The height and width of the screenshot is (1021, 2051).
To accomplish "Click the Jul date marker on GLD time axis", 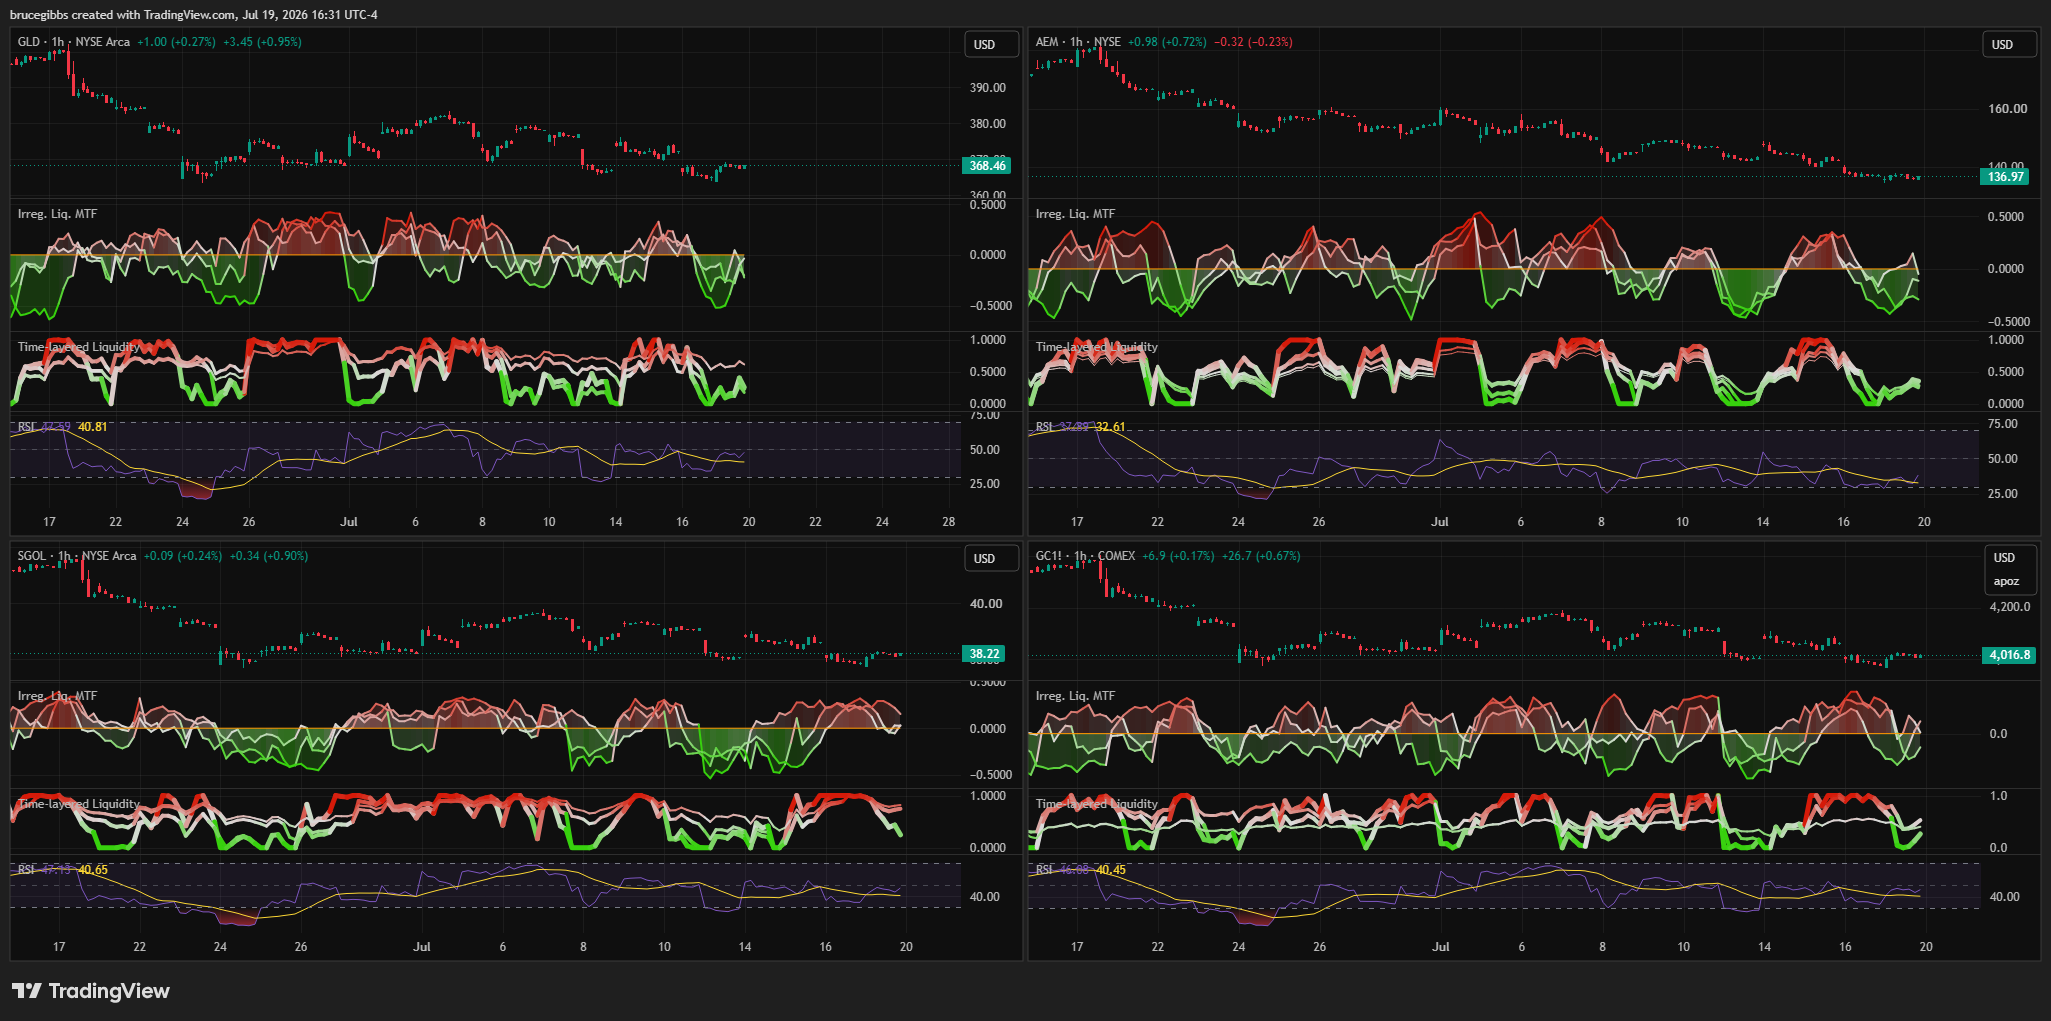I will [349, 522].
